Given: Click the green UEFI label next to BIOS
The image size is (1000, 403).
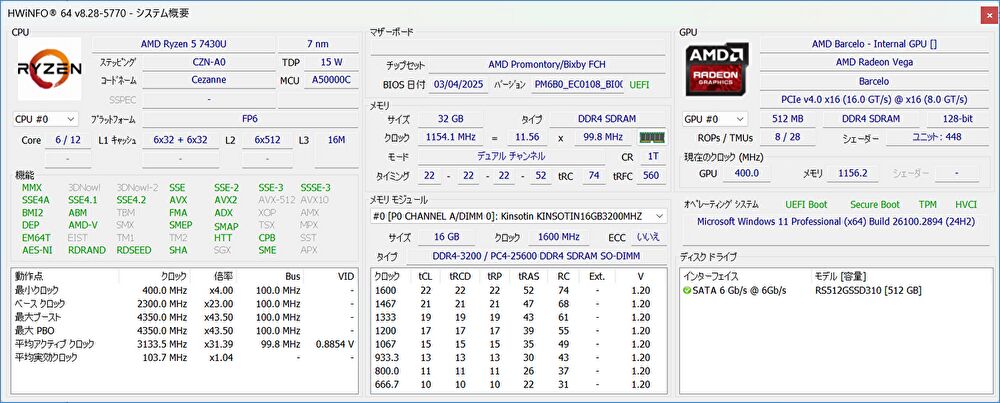Looking at the screenshot, I should click(638, 85).
